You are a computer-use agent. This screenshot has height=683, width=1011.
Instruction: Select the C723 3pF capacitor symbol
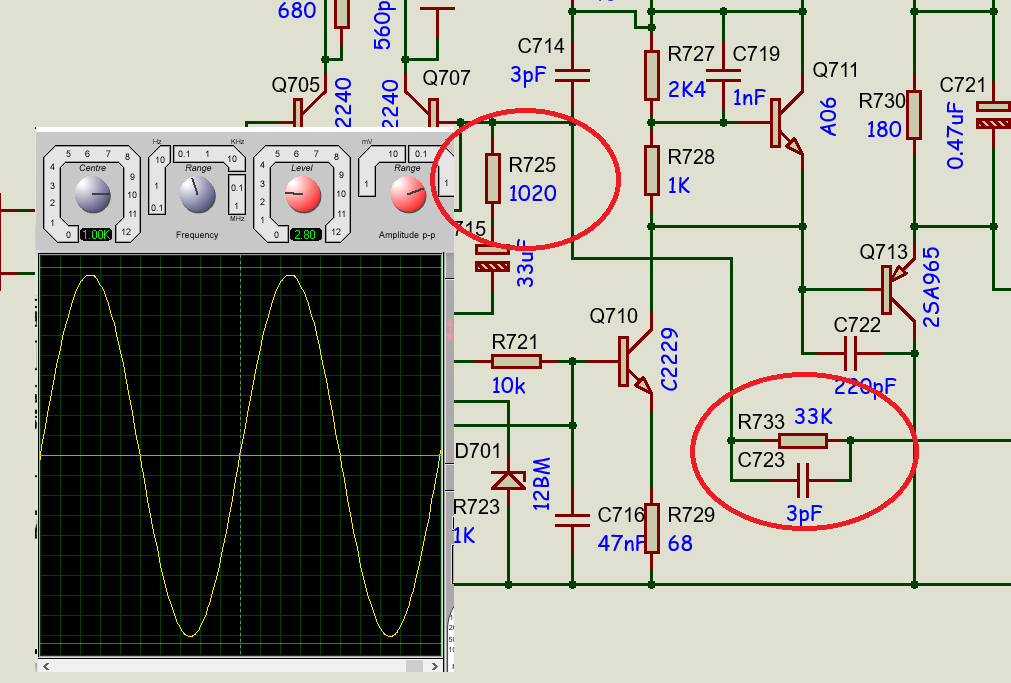[x=803, y=480]
